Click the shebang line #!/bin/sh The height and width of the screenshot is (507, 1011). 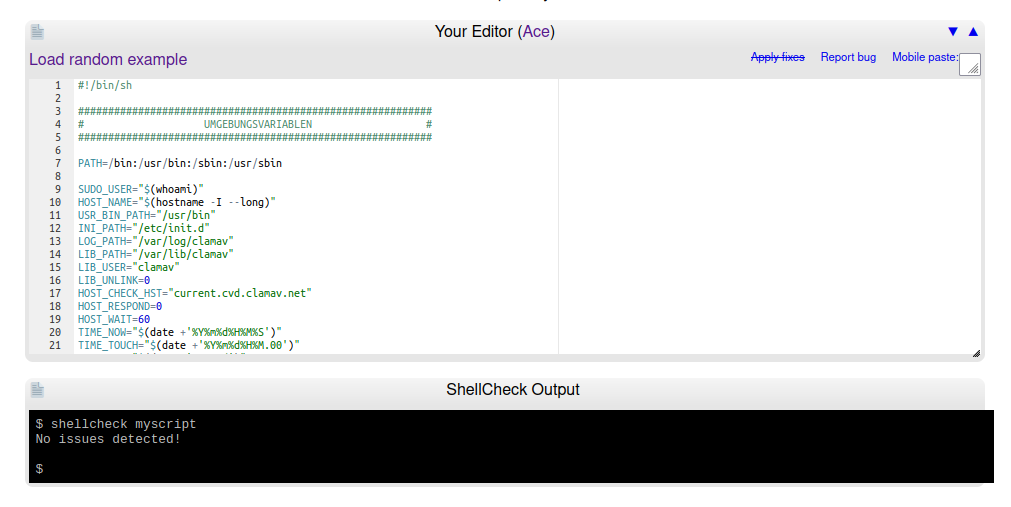pos(105,85)
